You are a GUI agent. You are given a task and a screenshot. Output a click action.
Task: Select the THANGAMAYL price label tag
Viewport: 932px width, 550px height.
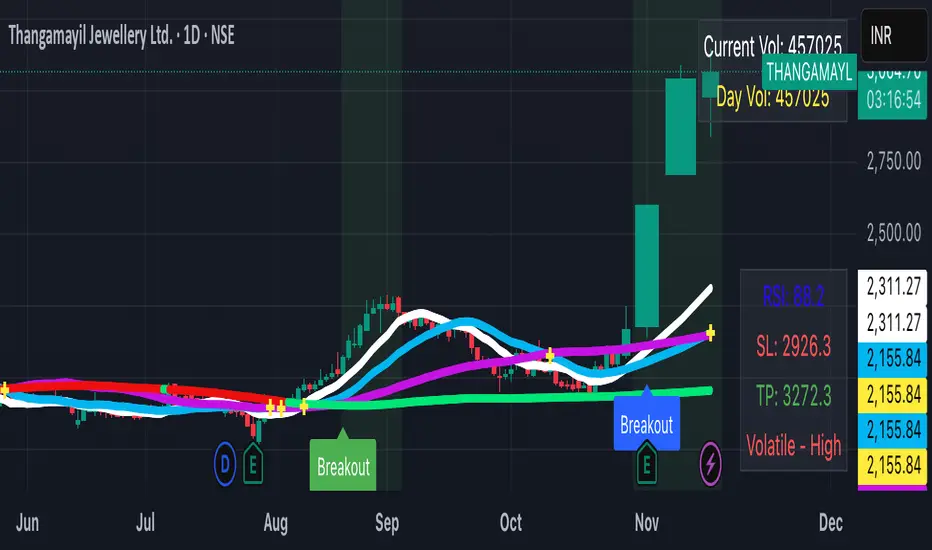[809, 72]
